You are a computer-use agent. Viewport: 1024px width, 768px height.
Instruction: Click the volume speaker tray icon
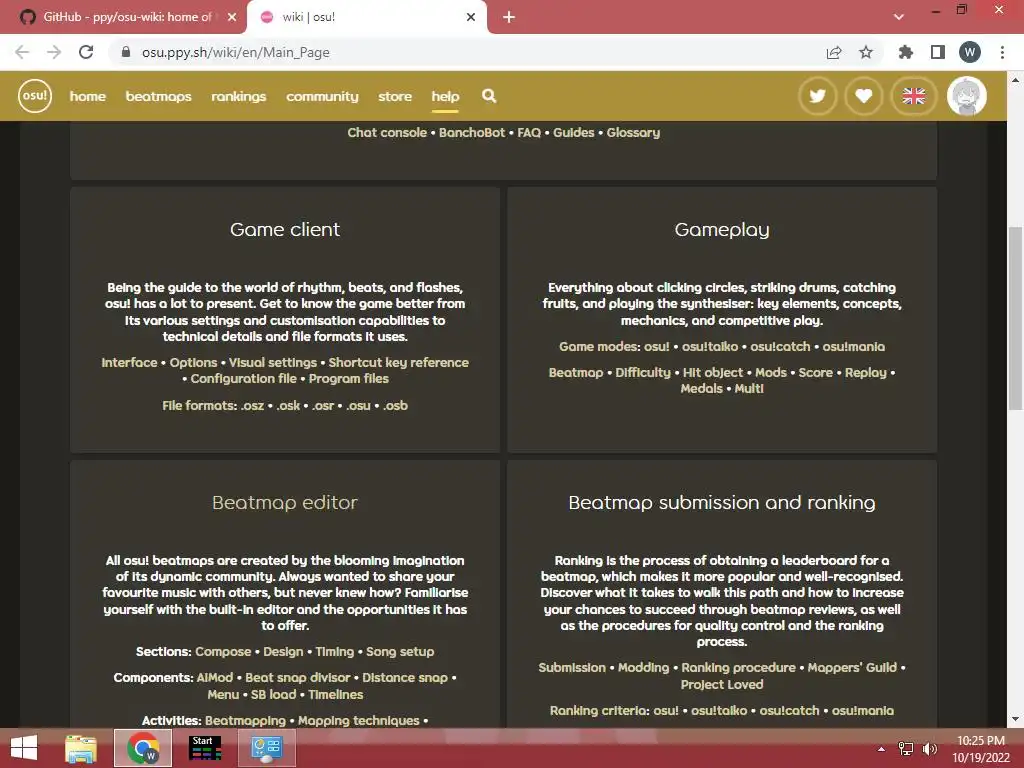929,749
